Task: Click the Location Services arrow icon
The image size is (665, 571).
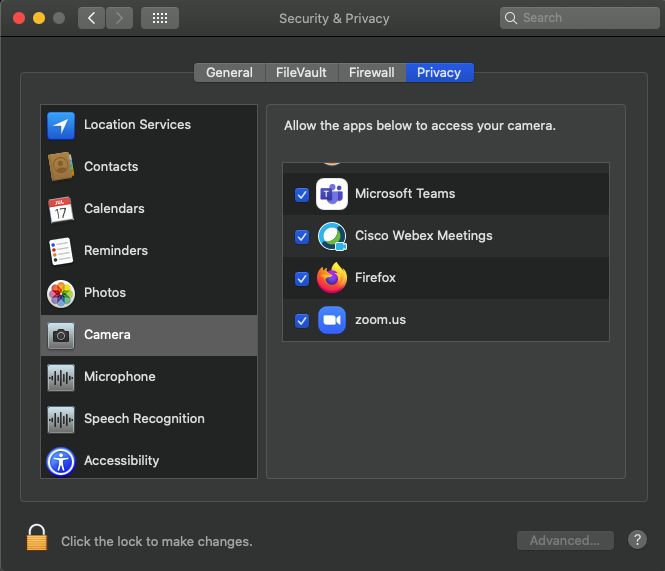Action: pyautogui.click(x=61, y=126)
